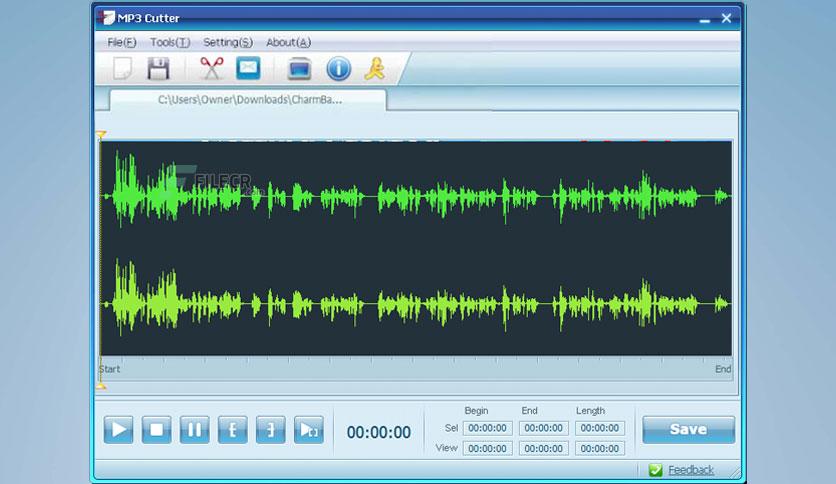Click the End label on timeline

click(x=723, y=369)
